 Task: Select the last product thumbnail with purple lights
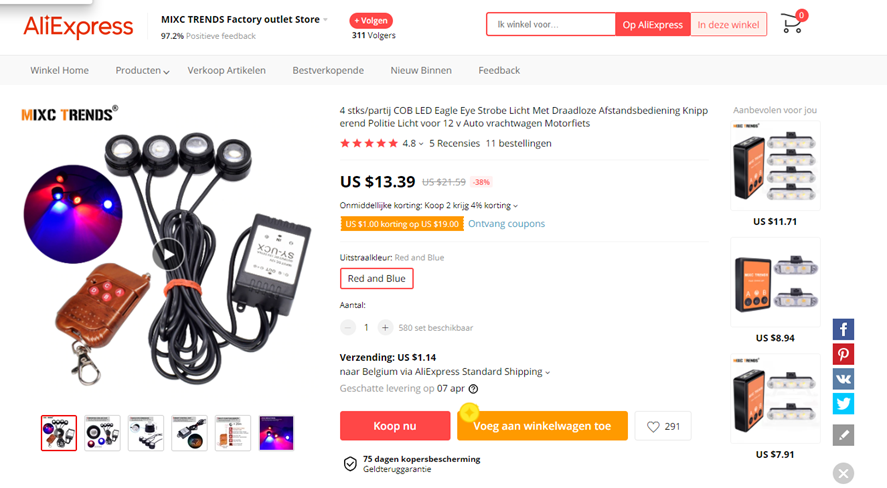pyautogui.click(x=276, y=433)
